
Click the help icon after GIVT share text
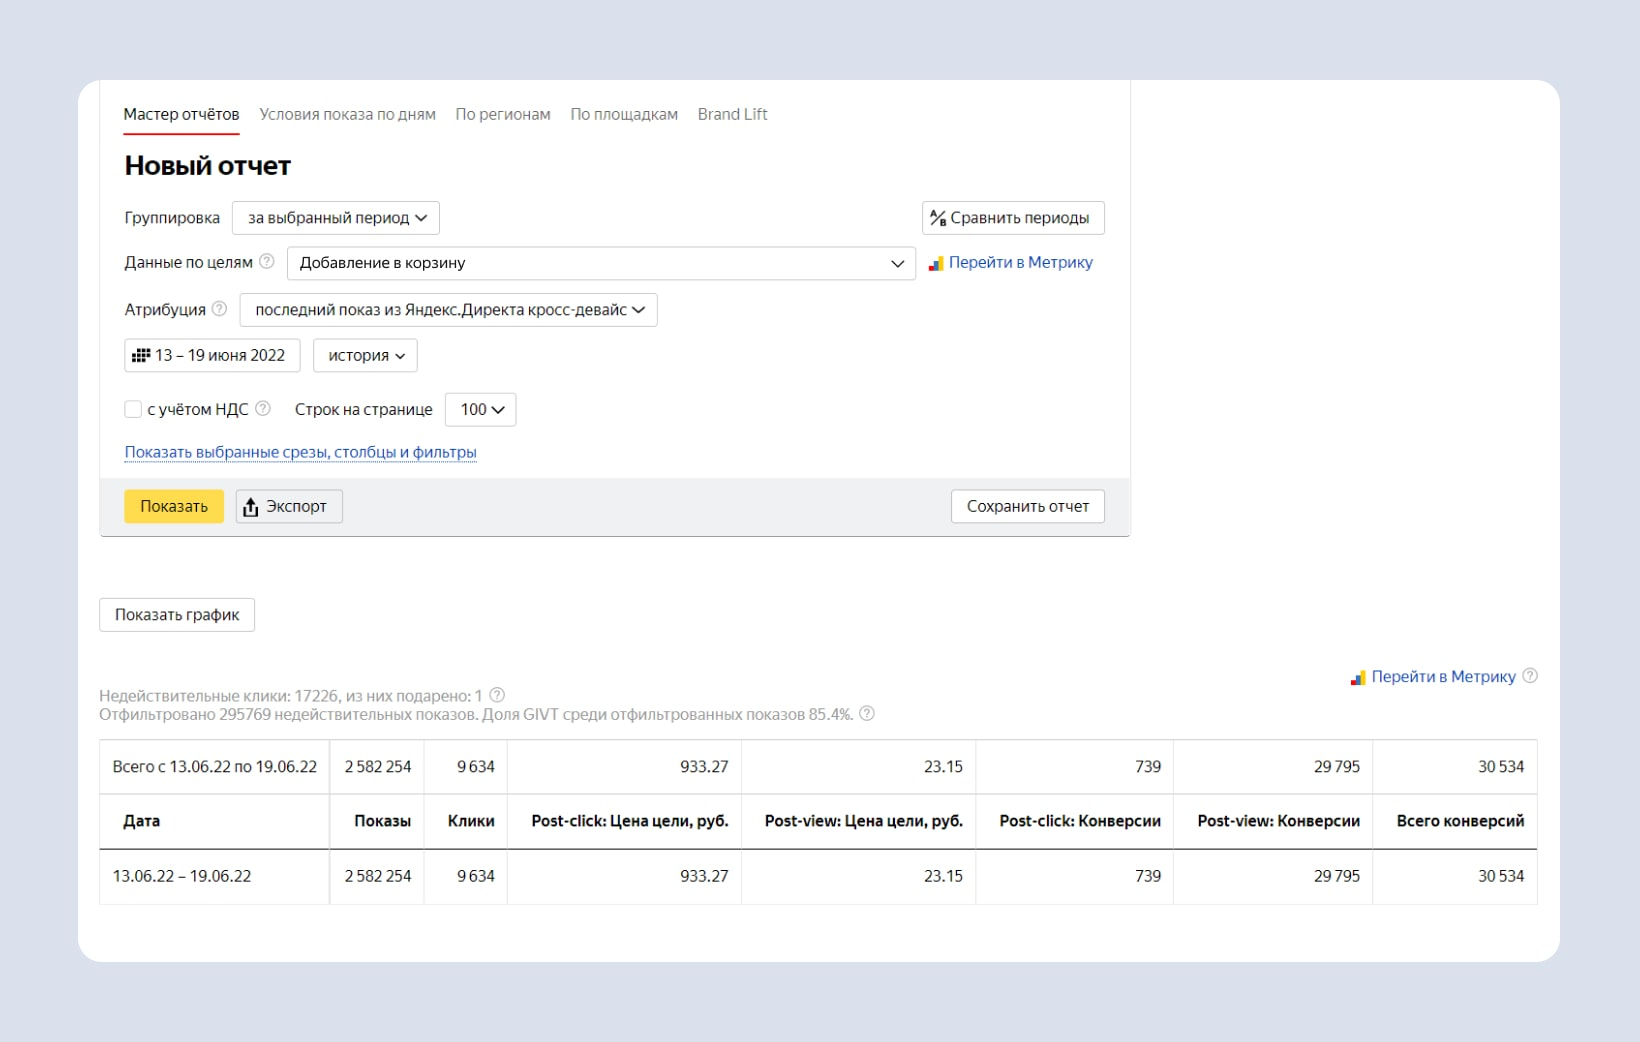click(867, 714)
